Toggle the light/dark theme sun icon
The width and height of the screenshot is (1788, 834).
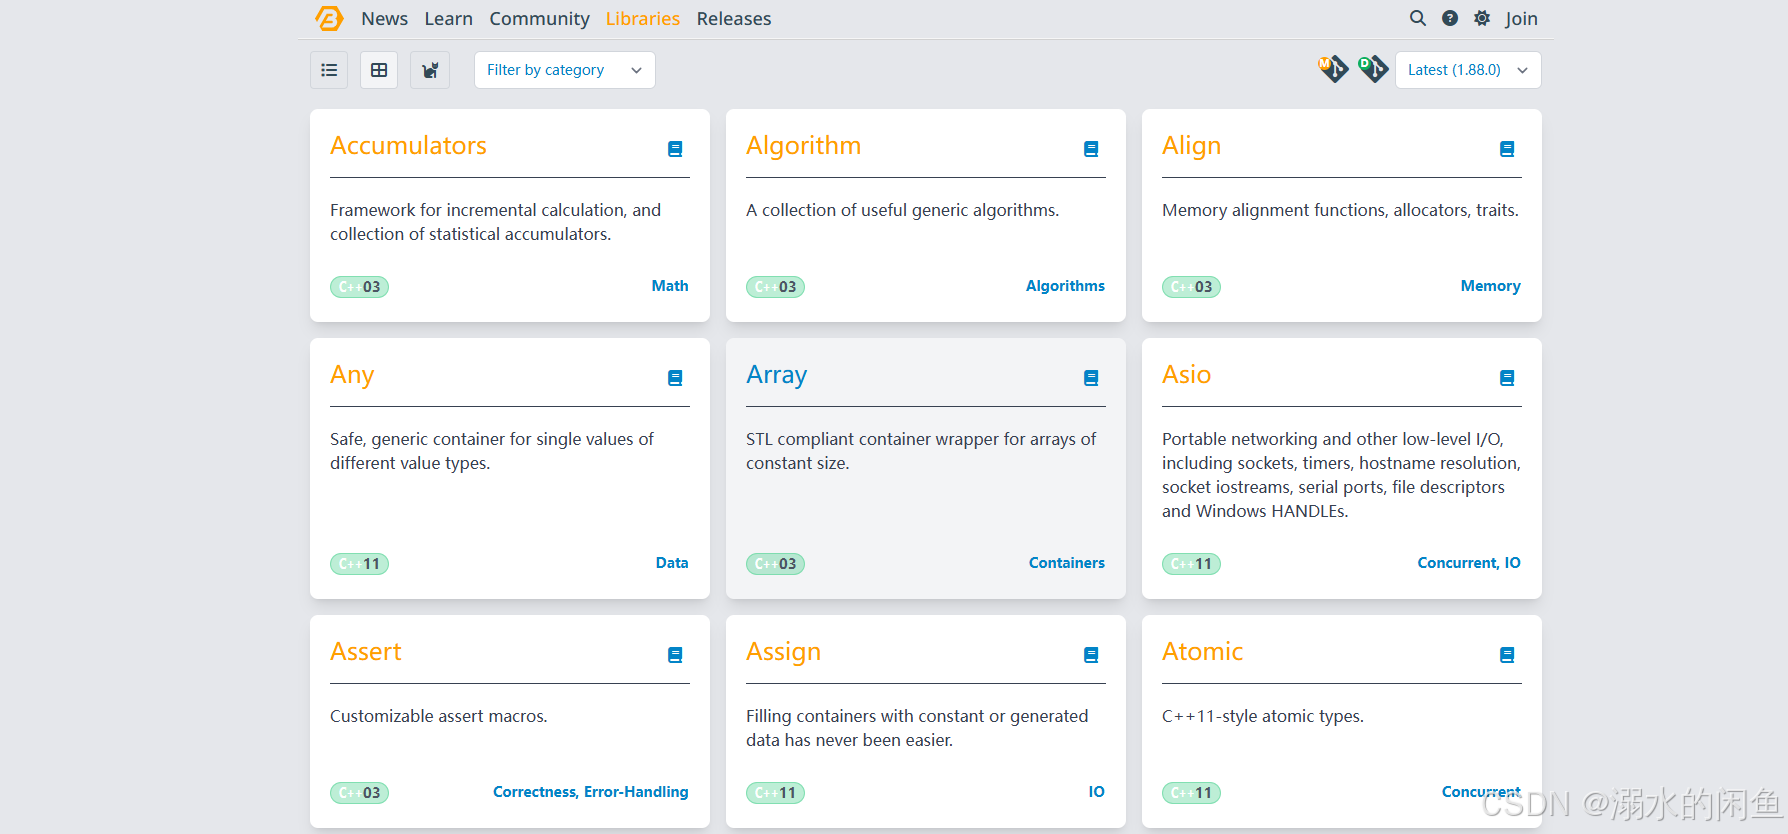[1482, 18]
